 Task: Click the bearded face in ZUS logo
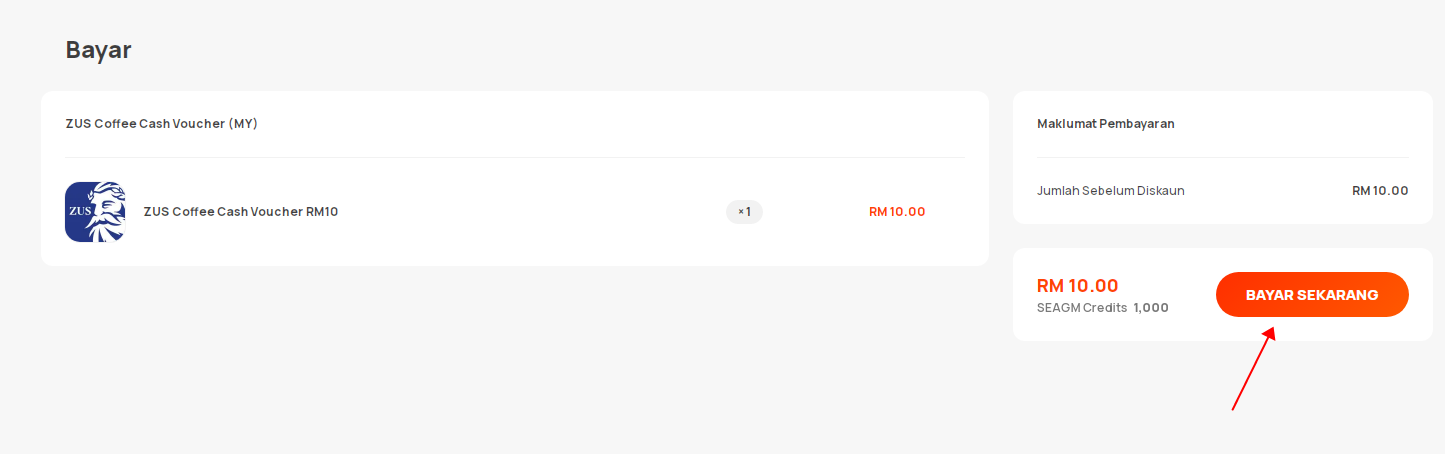coord(107,213)
